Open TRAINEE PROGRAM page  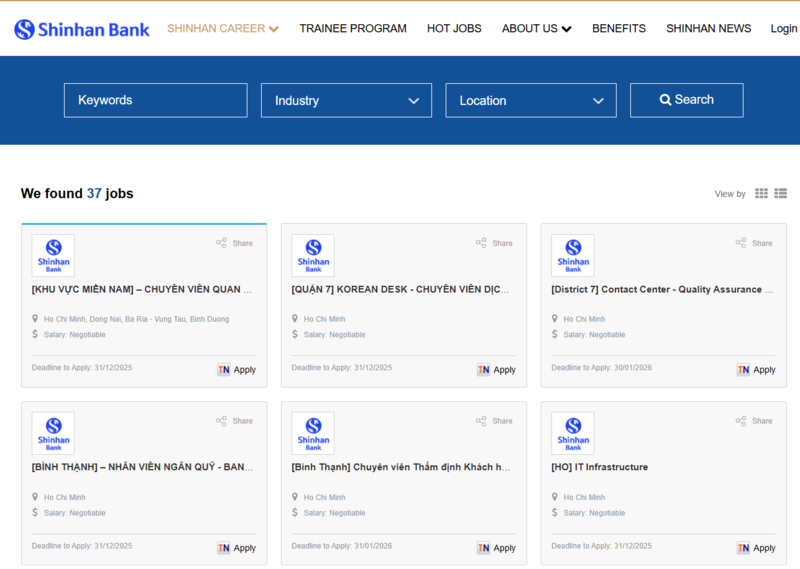click(x=353, y=29)
